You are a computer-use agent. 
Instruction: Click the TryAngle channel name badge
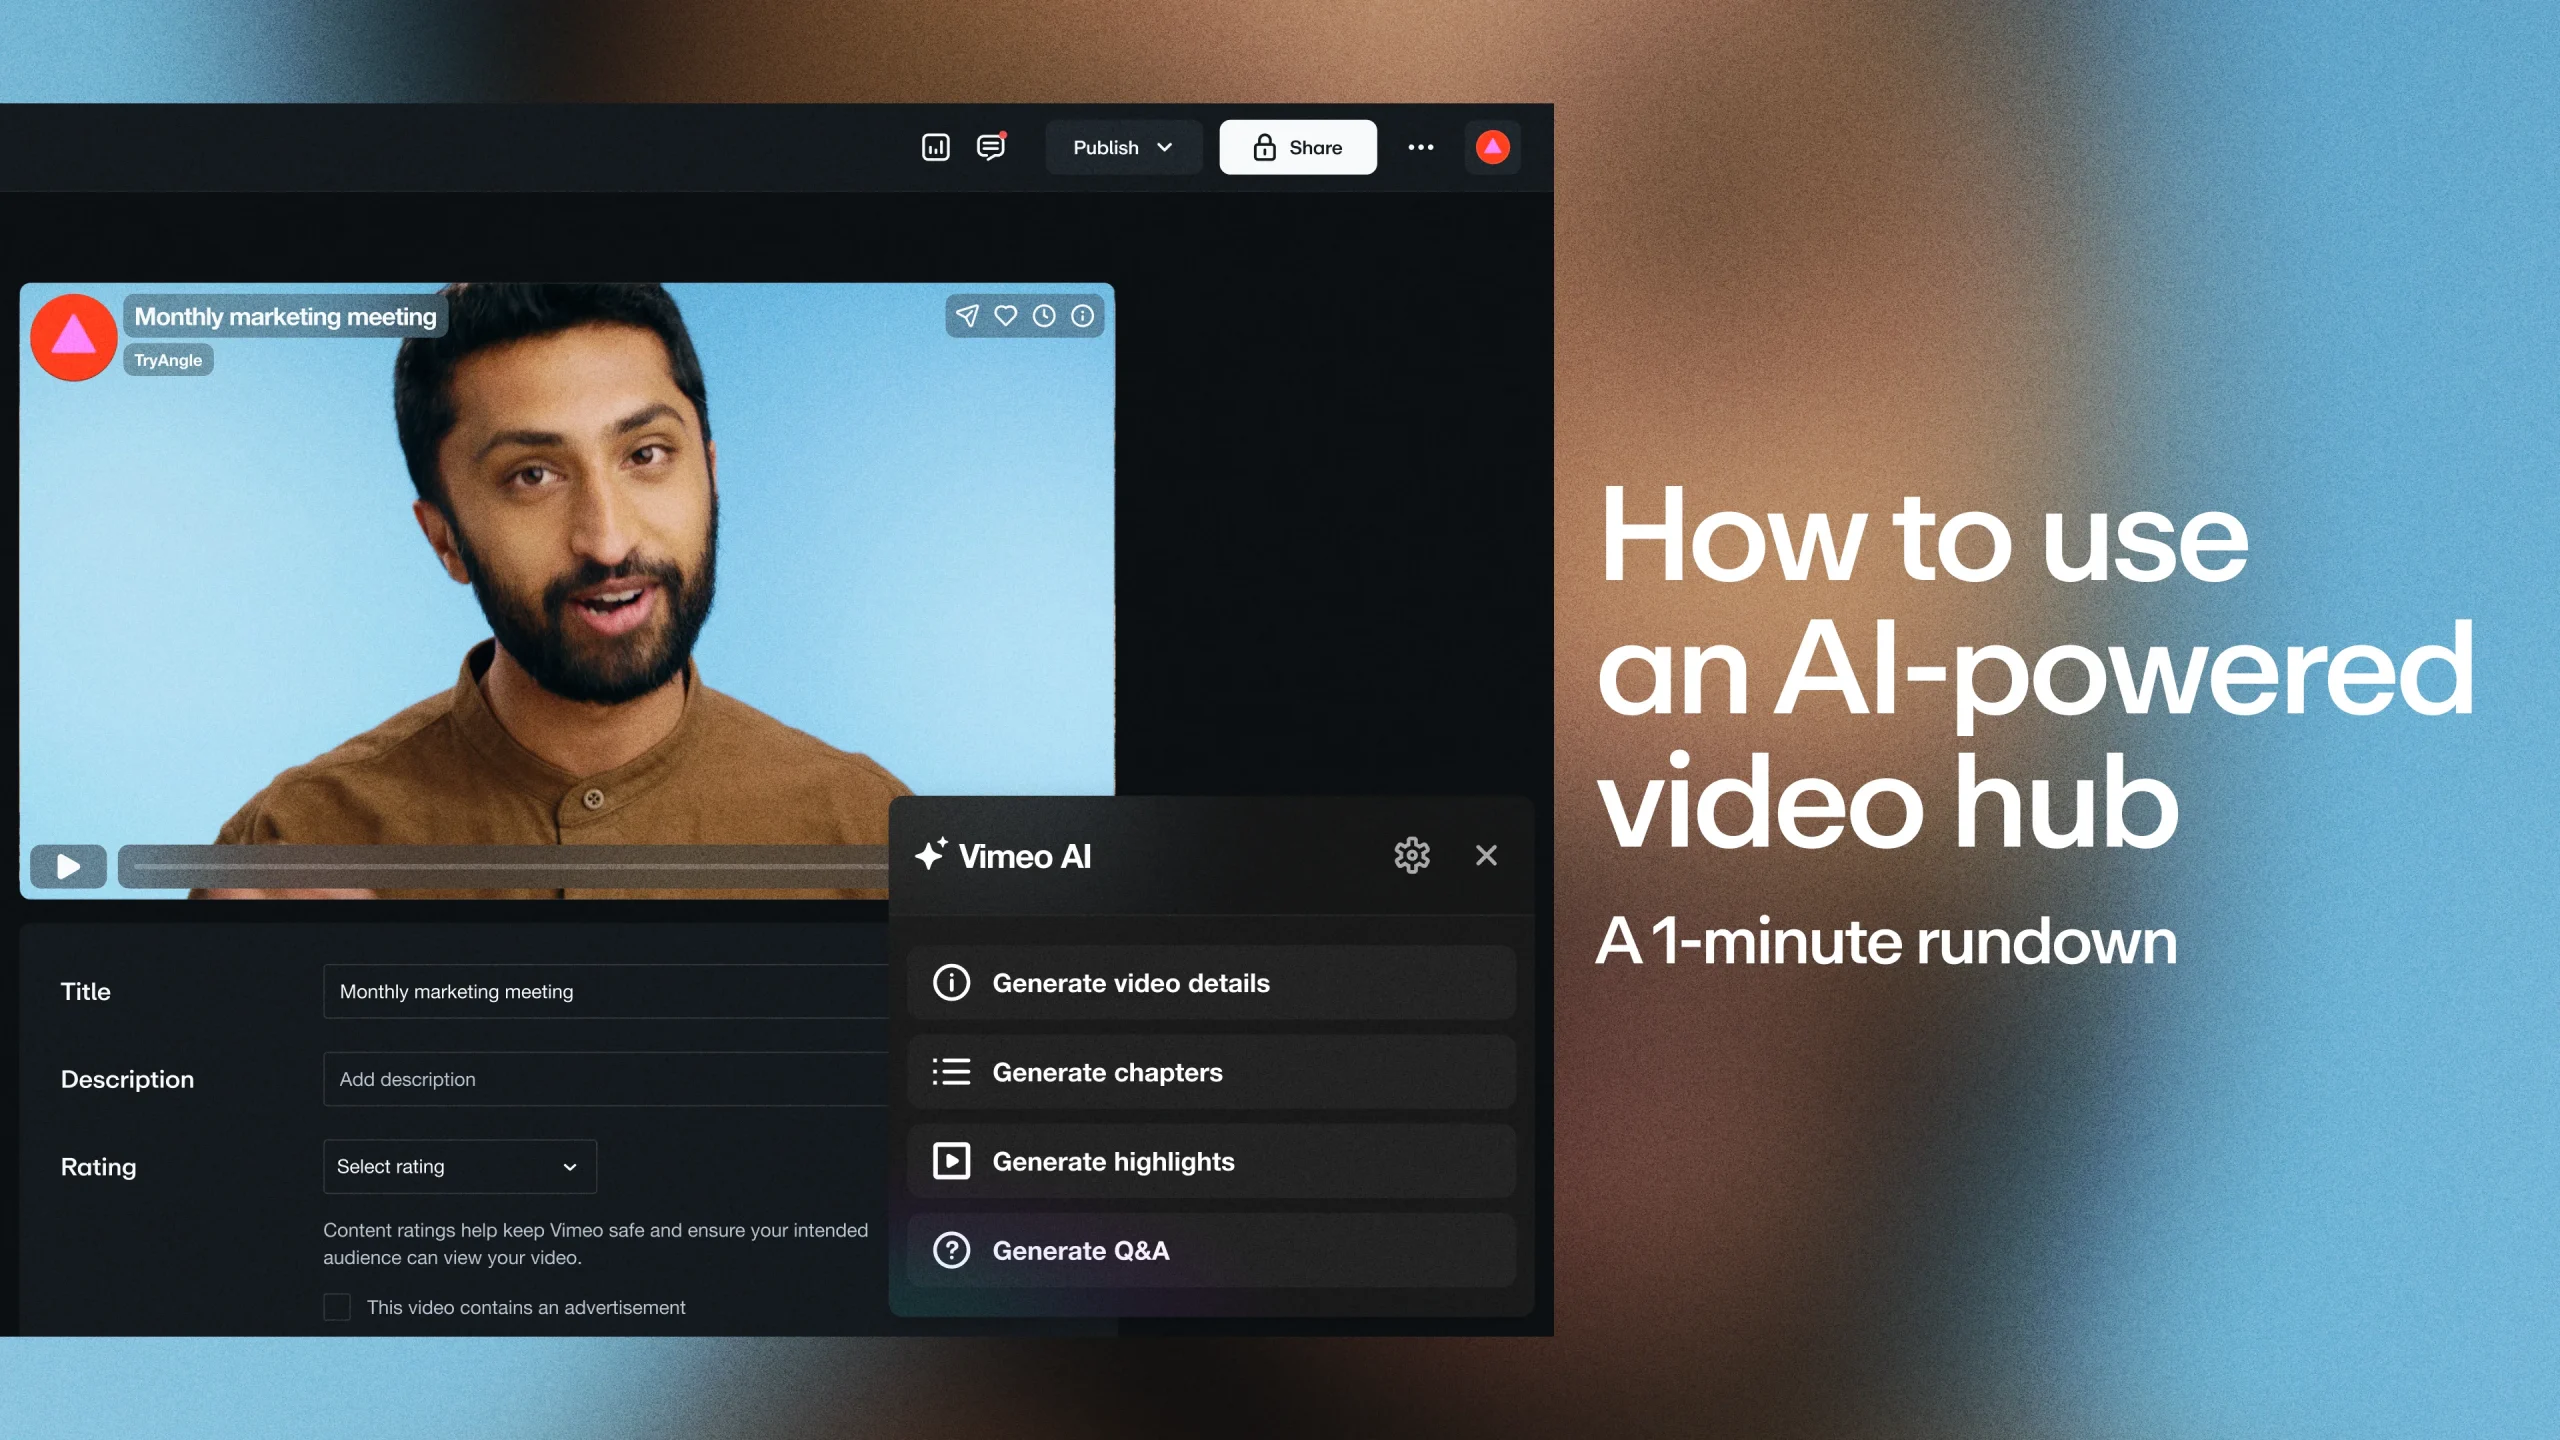point(168,360)
